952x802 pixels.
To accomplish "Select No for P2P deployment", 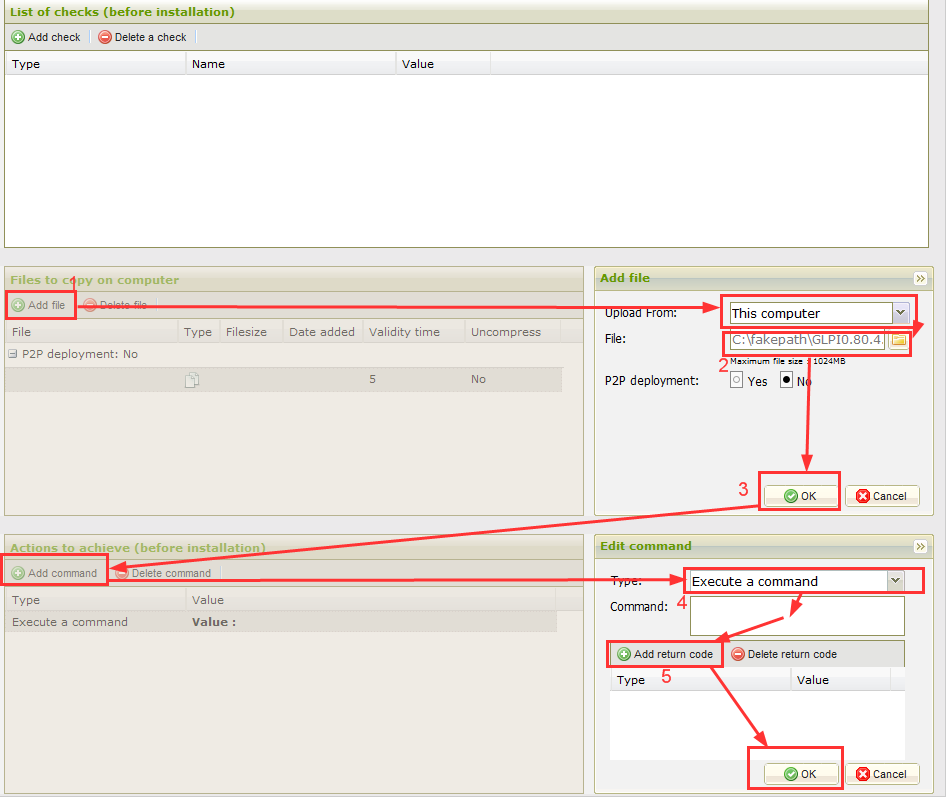I will click(x=786, y=381).
